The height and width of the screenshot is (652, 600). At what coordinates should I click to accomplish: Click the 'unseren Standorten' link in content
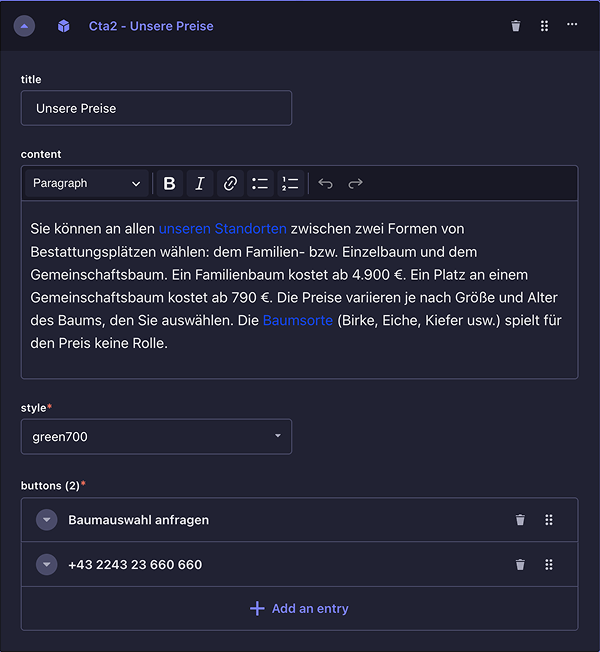coord(223,229)
